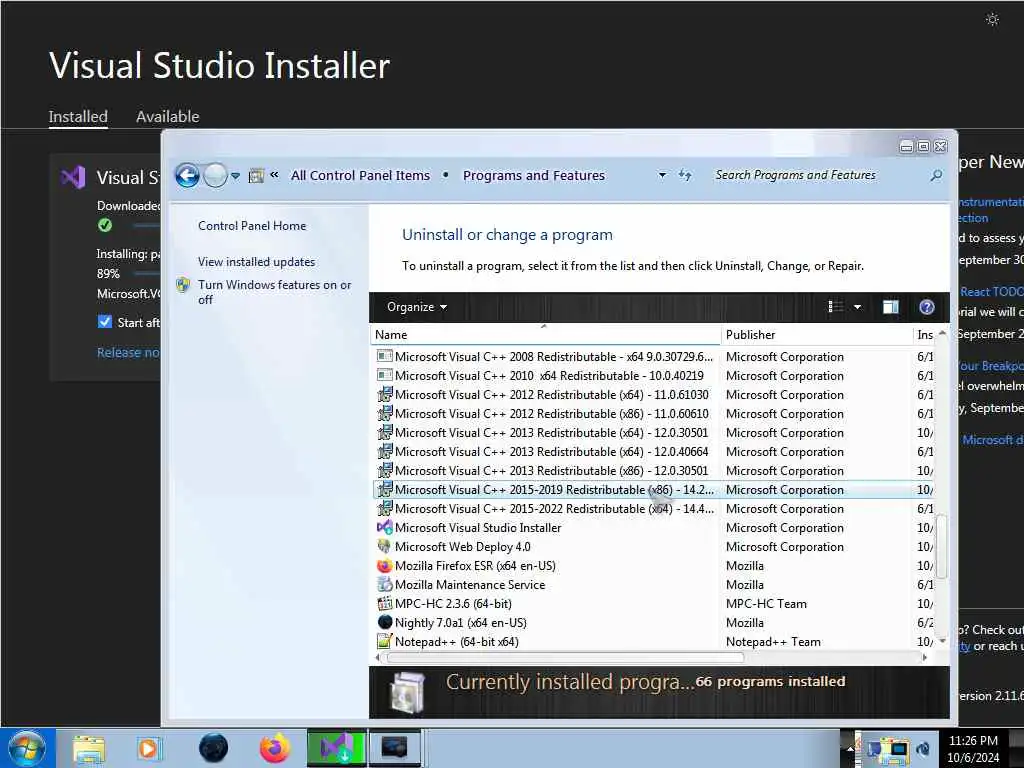Open Nightly browser from the taskbar

213,748
